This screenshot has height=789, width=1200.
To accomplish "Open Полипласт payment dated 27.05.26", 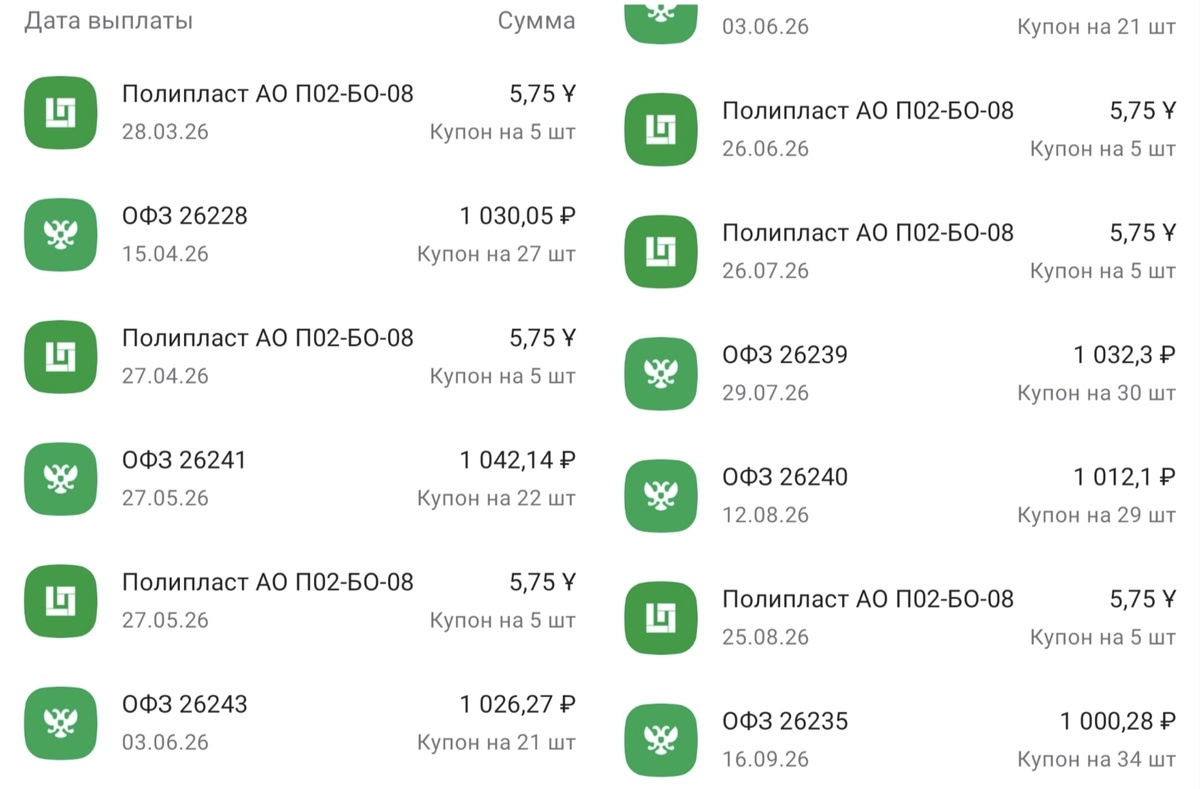I will point(300,601).
